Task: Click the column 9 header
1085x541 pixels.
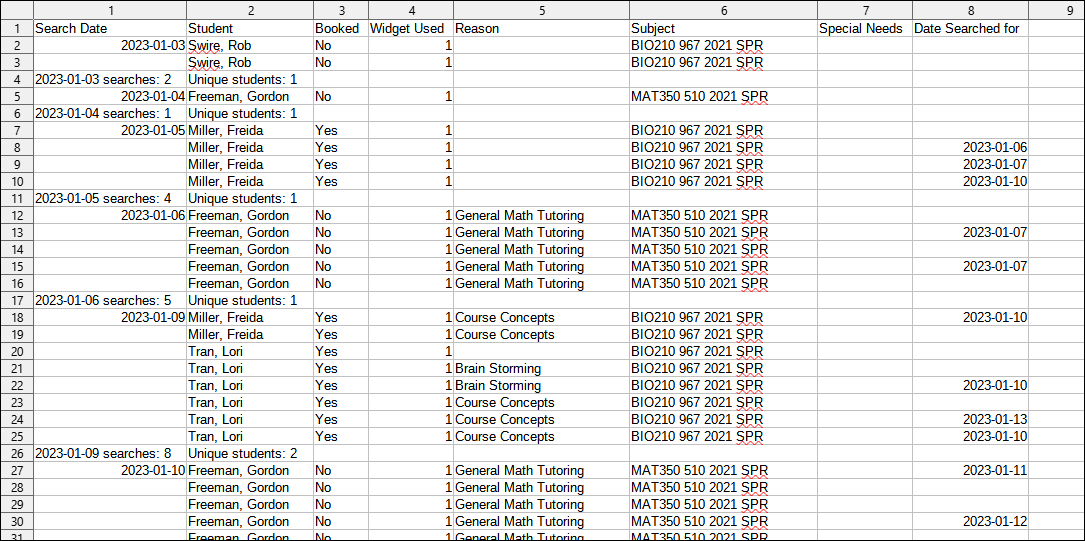Action: (1056, 9)
